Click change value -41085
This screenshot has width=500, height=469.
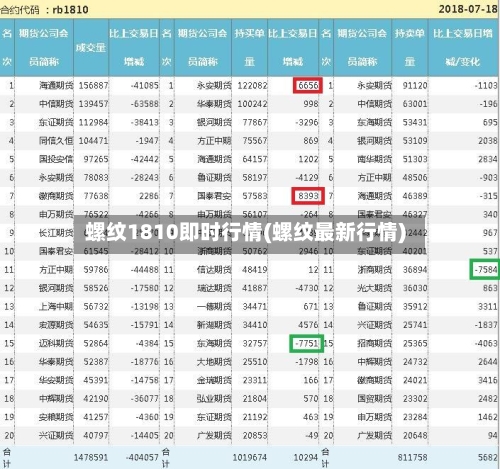tap(144, 86)
